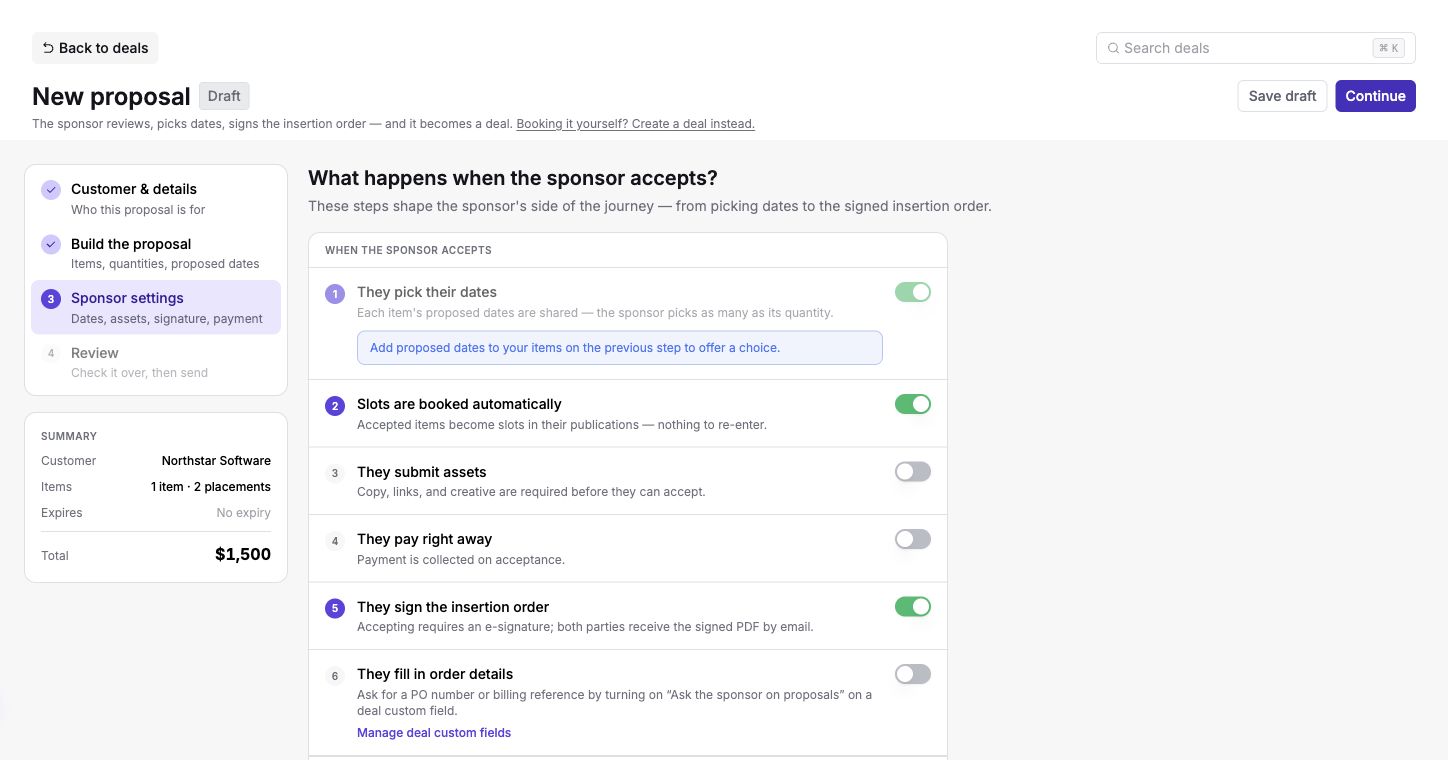Turn off They sign the insertion order switch
Screen dimensions: 1448x760
[x=913, y=607]
